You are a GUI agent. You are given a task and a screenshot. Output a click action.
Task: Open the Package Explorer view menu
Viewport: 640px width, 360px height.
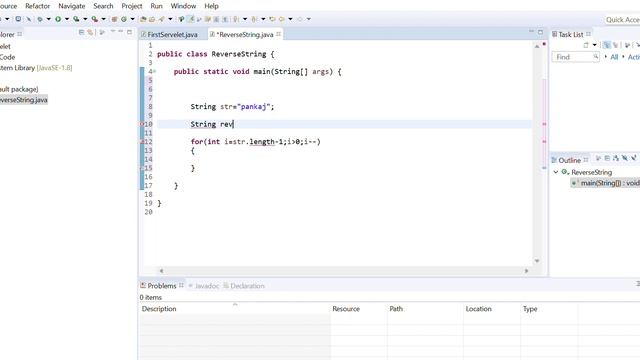tap(113, 31)
